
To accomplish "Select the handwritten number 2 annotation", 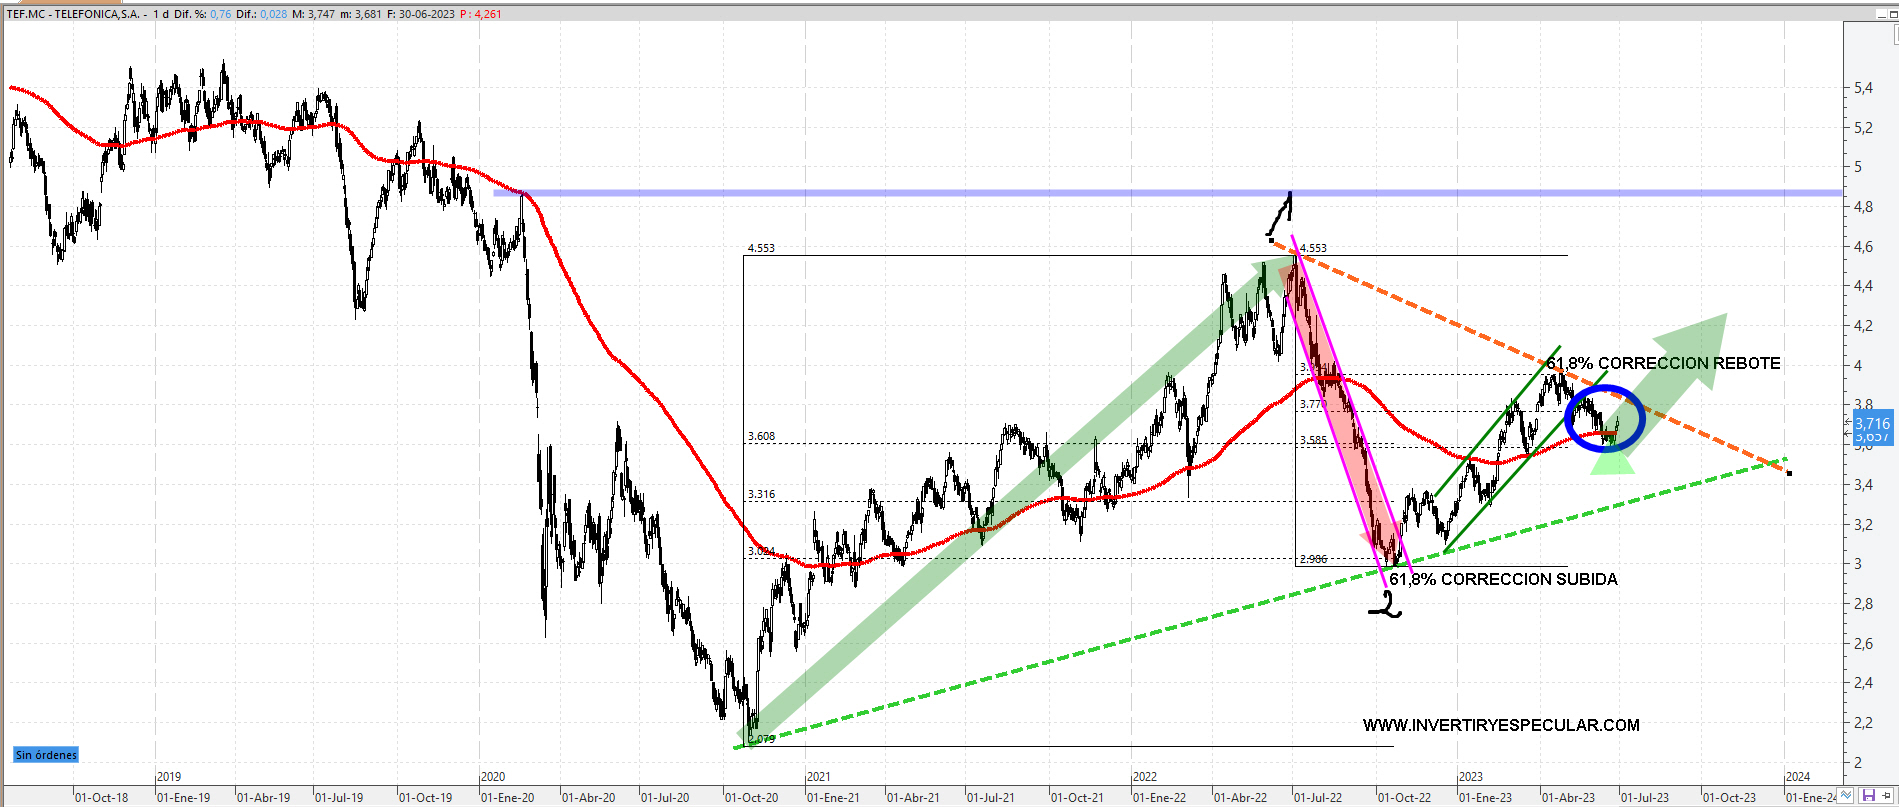I will click(1386, 604).
